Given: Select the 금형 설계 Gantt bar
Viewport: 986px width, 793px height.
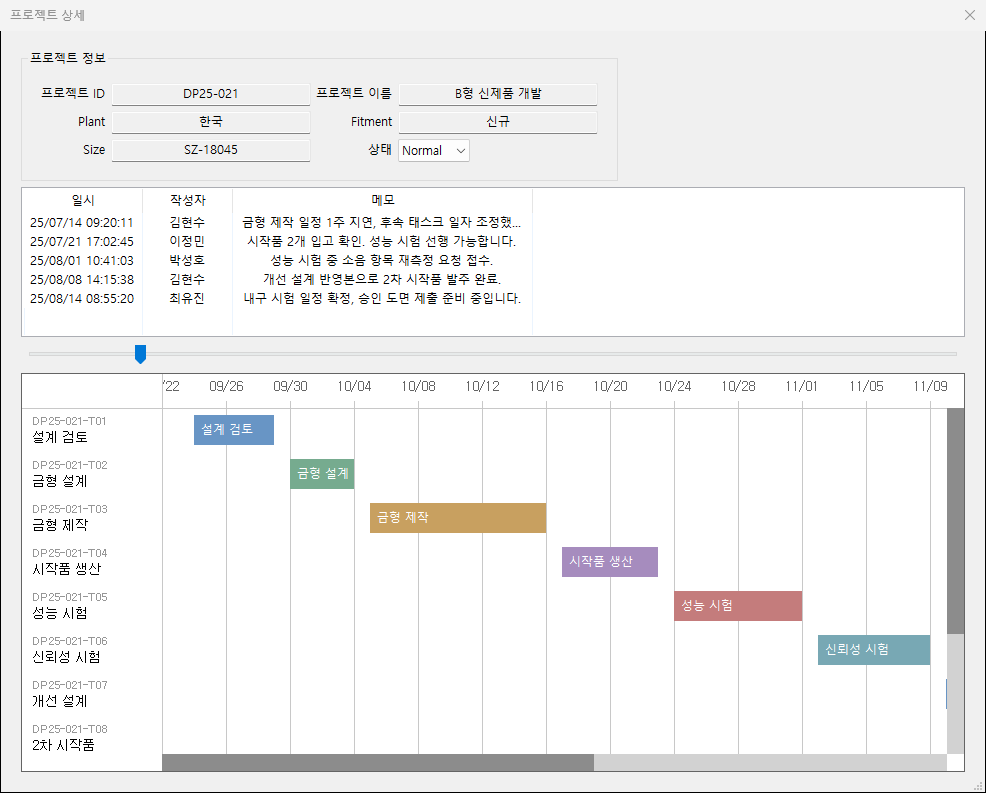Looking at the screenshot, I should [x=322, y=474].
